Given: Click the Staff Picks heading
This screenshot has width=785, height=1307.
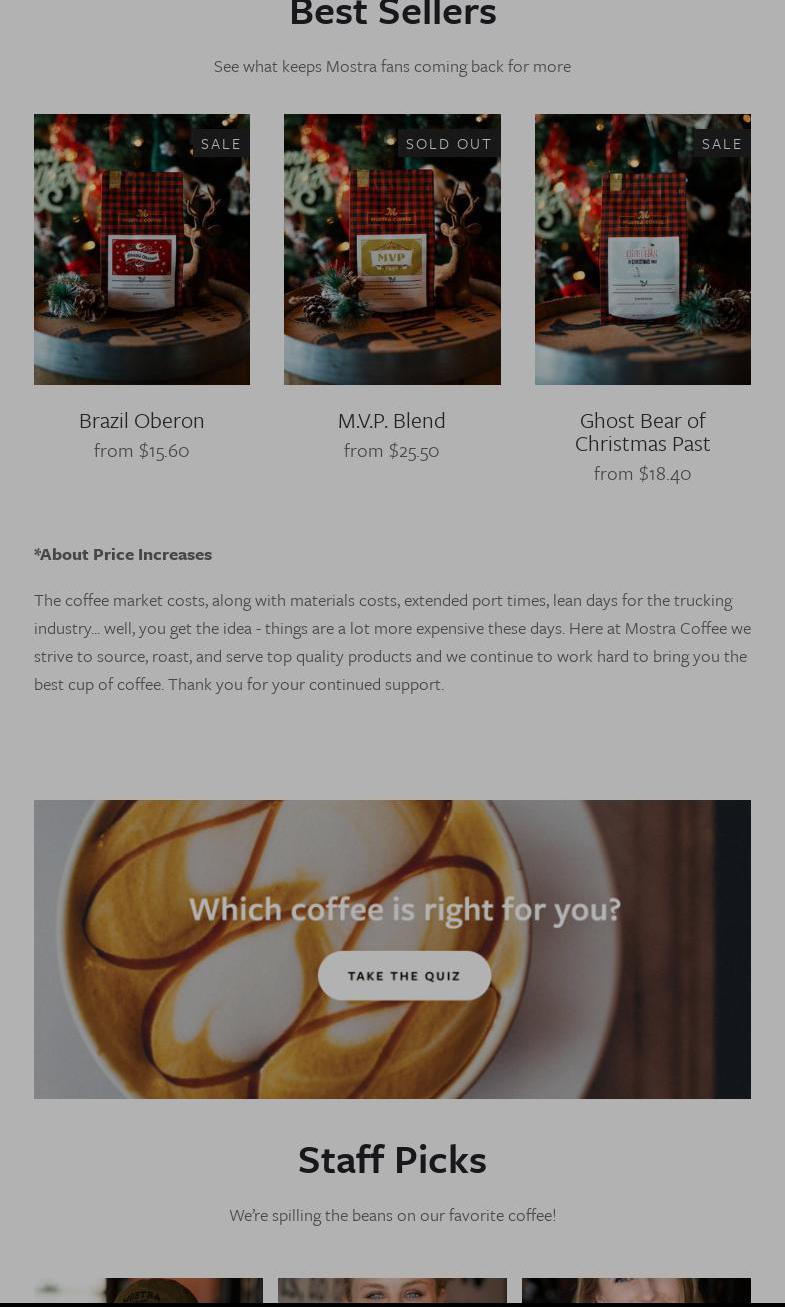Looking at the screenshot, I should coord(392,1160).
